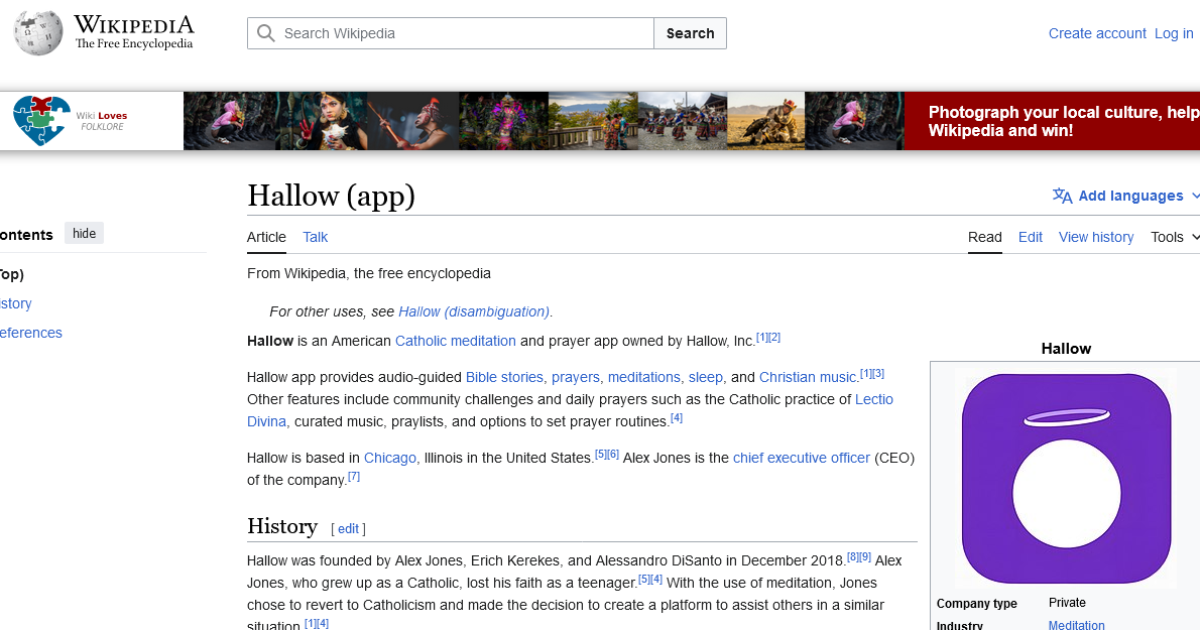Select the Edit tab

click(1030, 237)
